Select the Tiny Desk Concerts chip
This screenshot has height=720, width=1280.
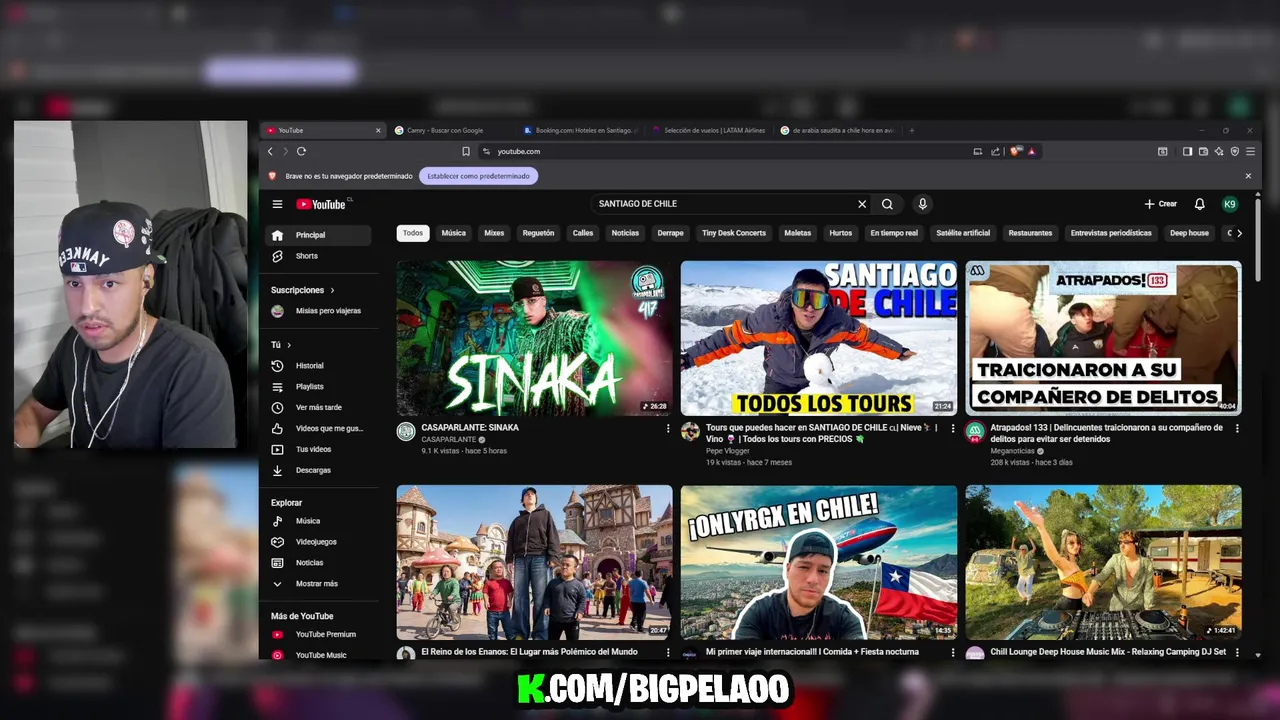[734, 233]
